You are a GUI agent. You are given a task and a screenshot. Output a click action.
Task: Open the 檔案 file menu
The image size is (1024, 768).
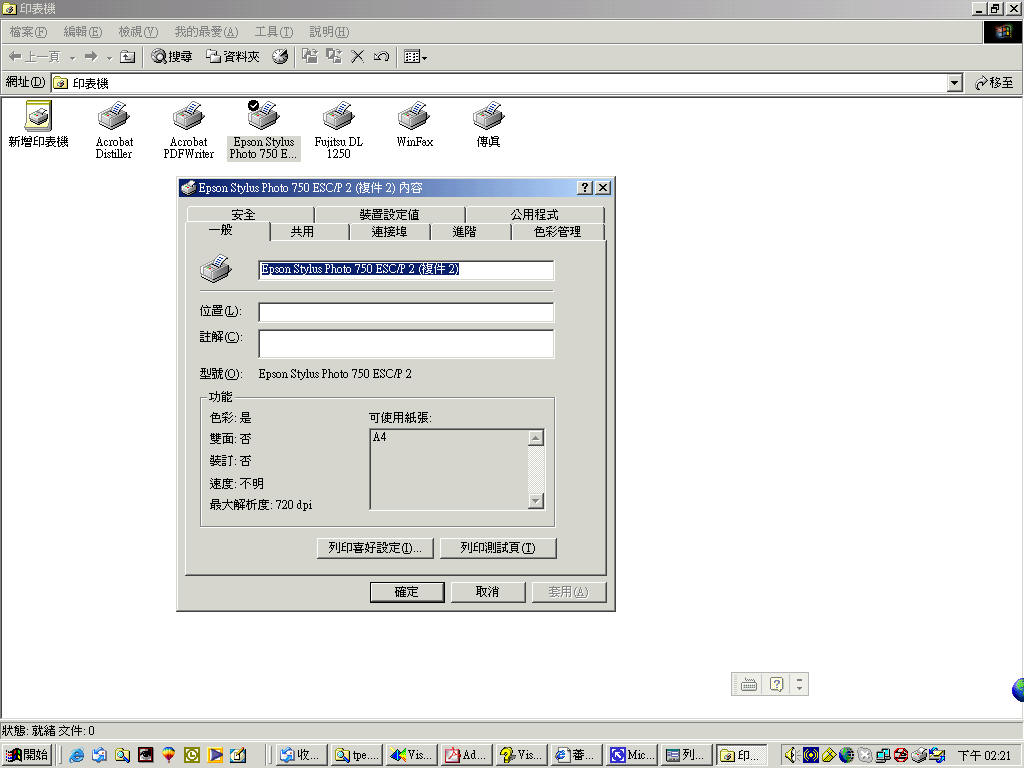[28, 31]
